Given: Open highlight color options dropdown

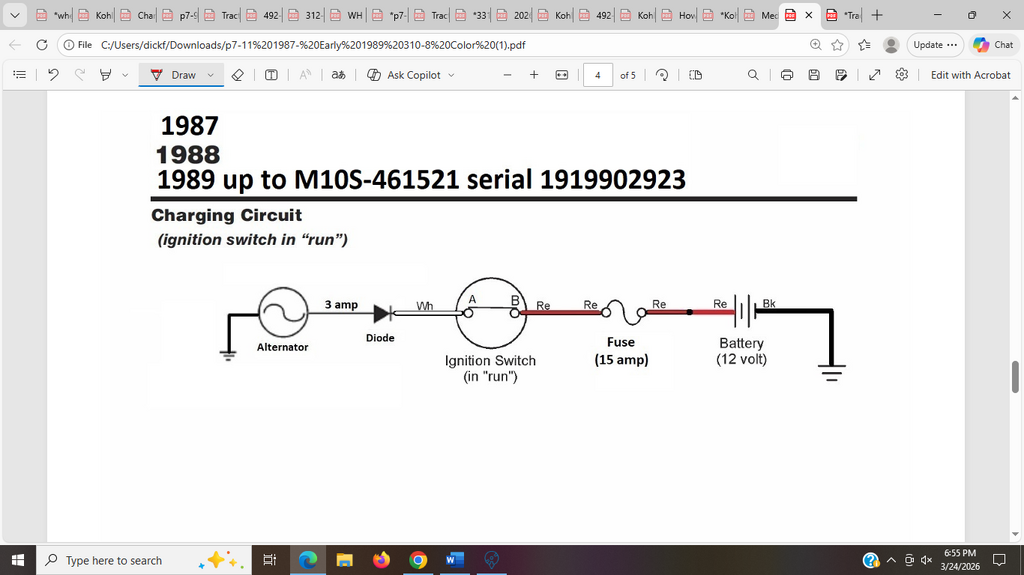Looking at the screenshot, I should tap(125, 75).
